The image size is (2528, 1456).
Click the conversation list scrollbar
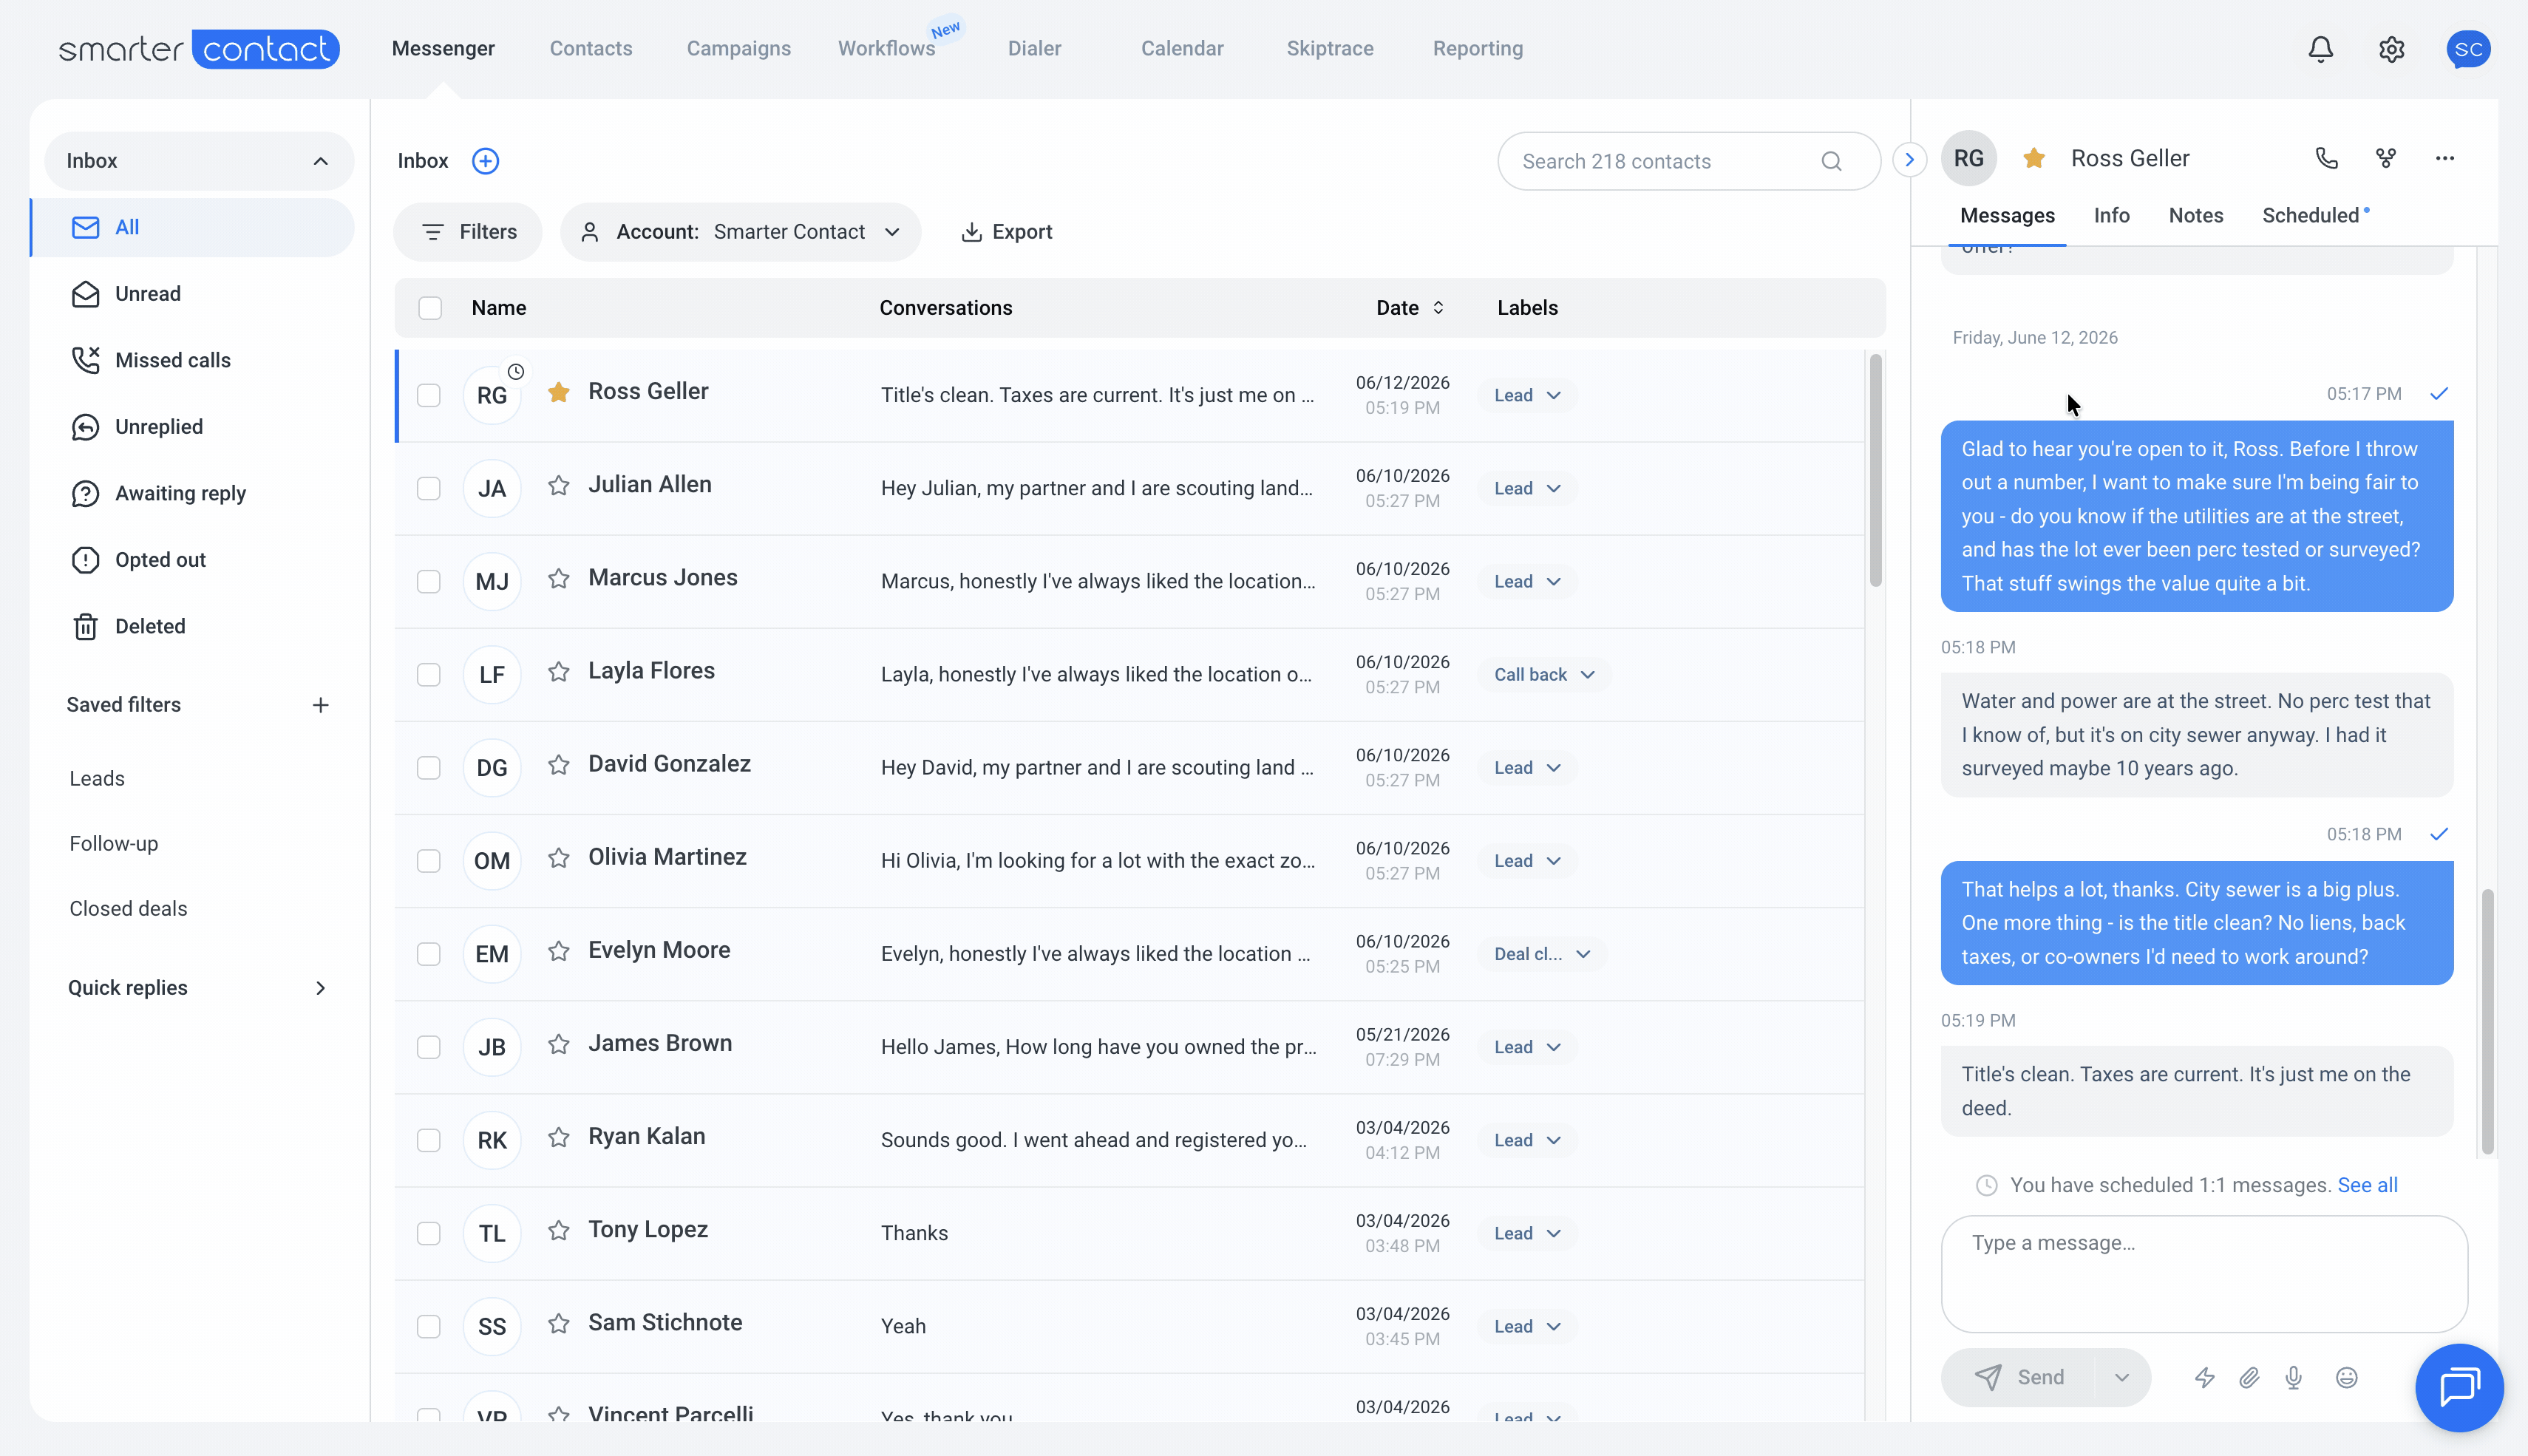point(1875,470)
